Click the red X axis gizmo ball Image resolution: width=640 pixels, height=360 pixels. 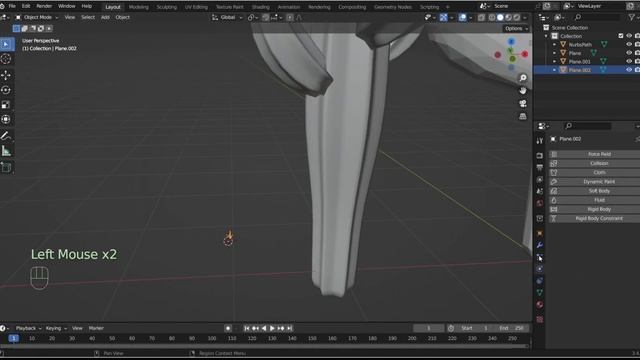click(525, 54)
